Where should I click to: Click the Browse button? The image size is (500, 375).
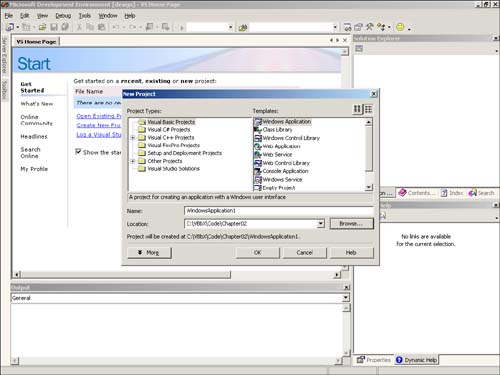(351, 224)
